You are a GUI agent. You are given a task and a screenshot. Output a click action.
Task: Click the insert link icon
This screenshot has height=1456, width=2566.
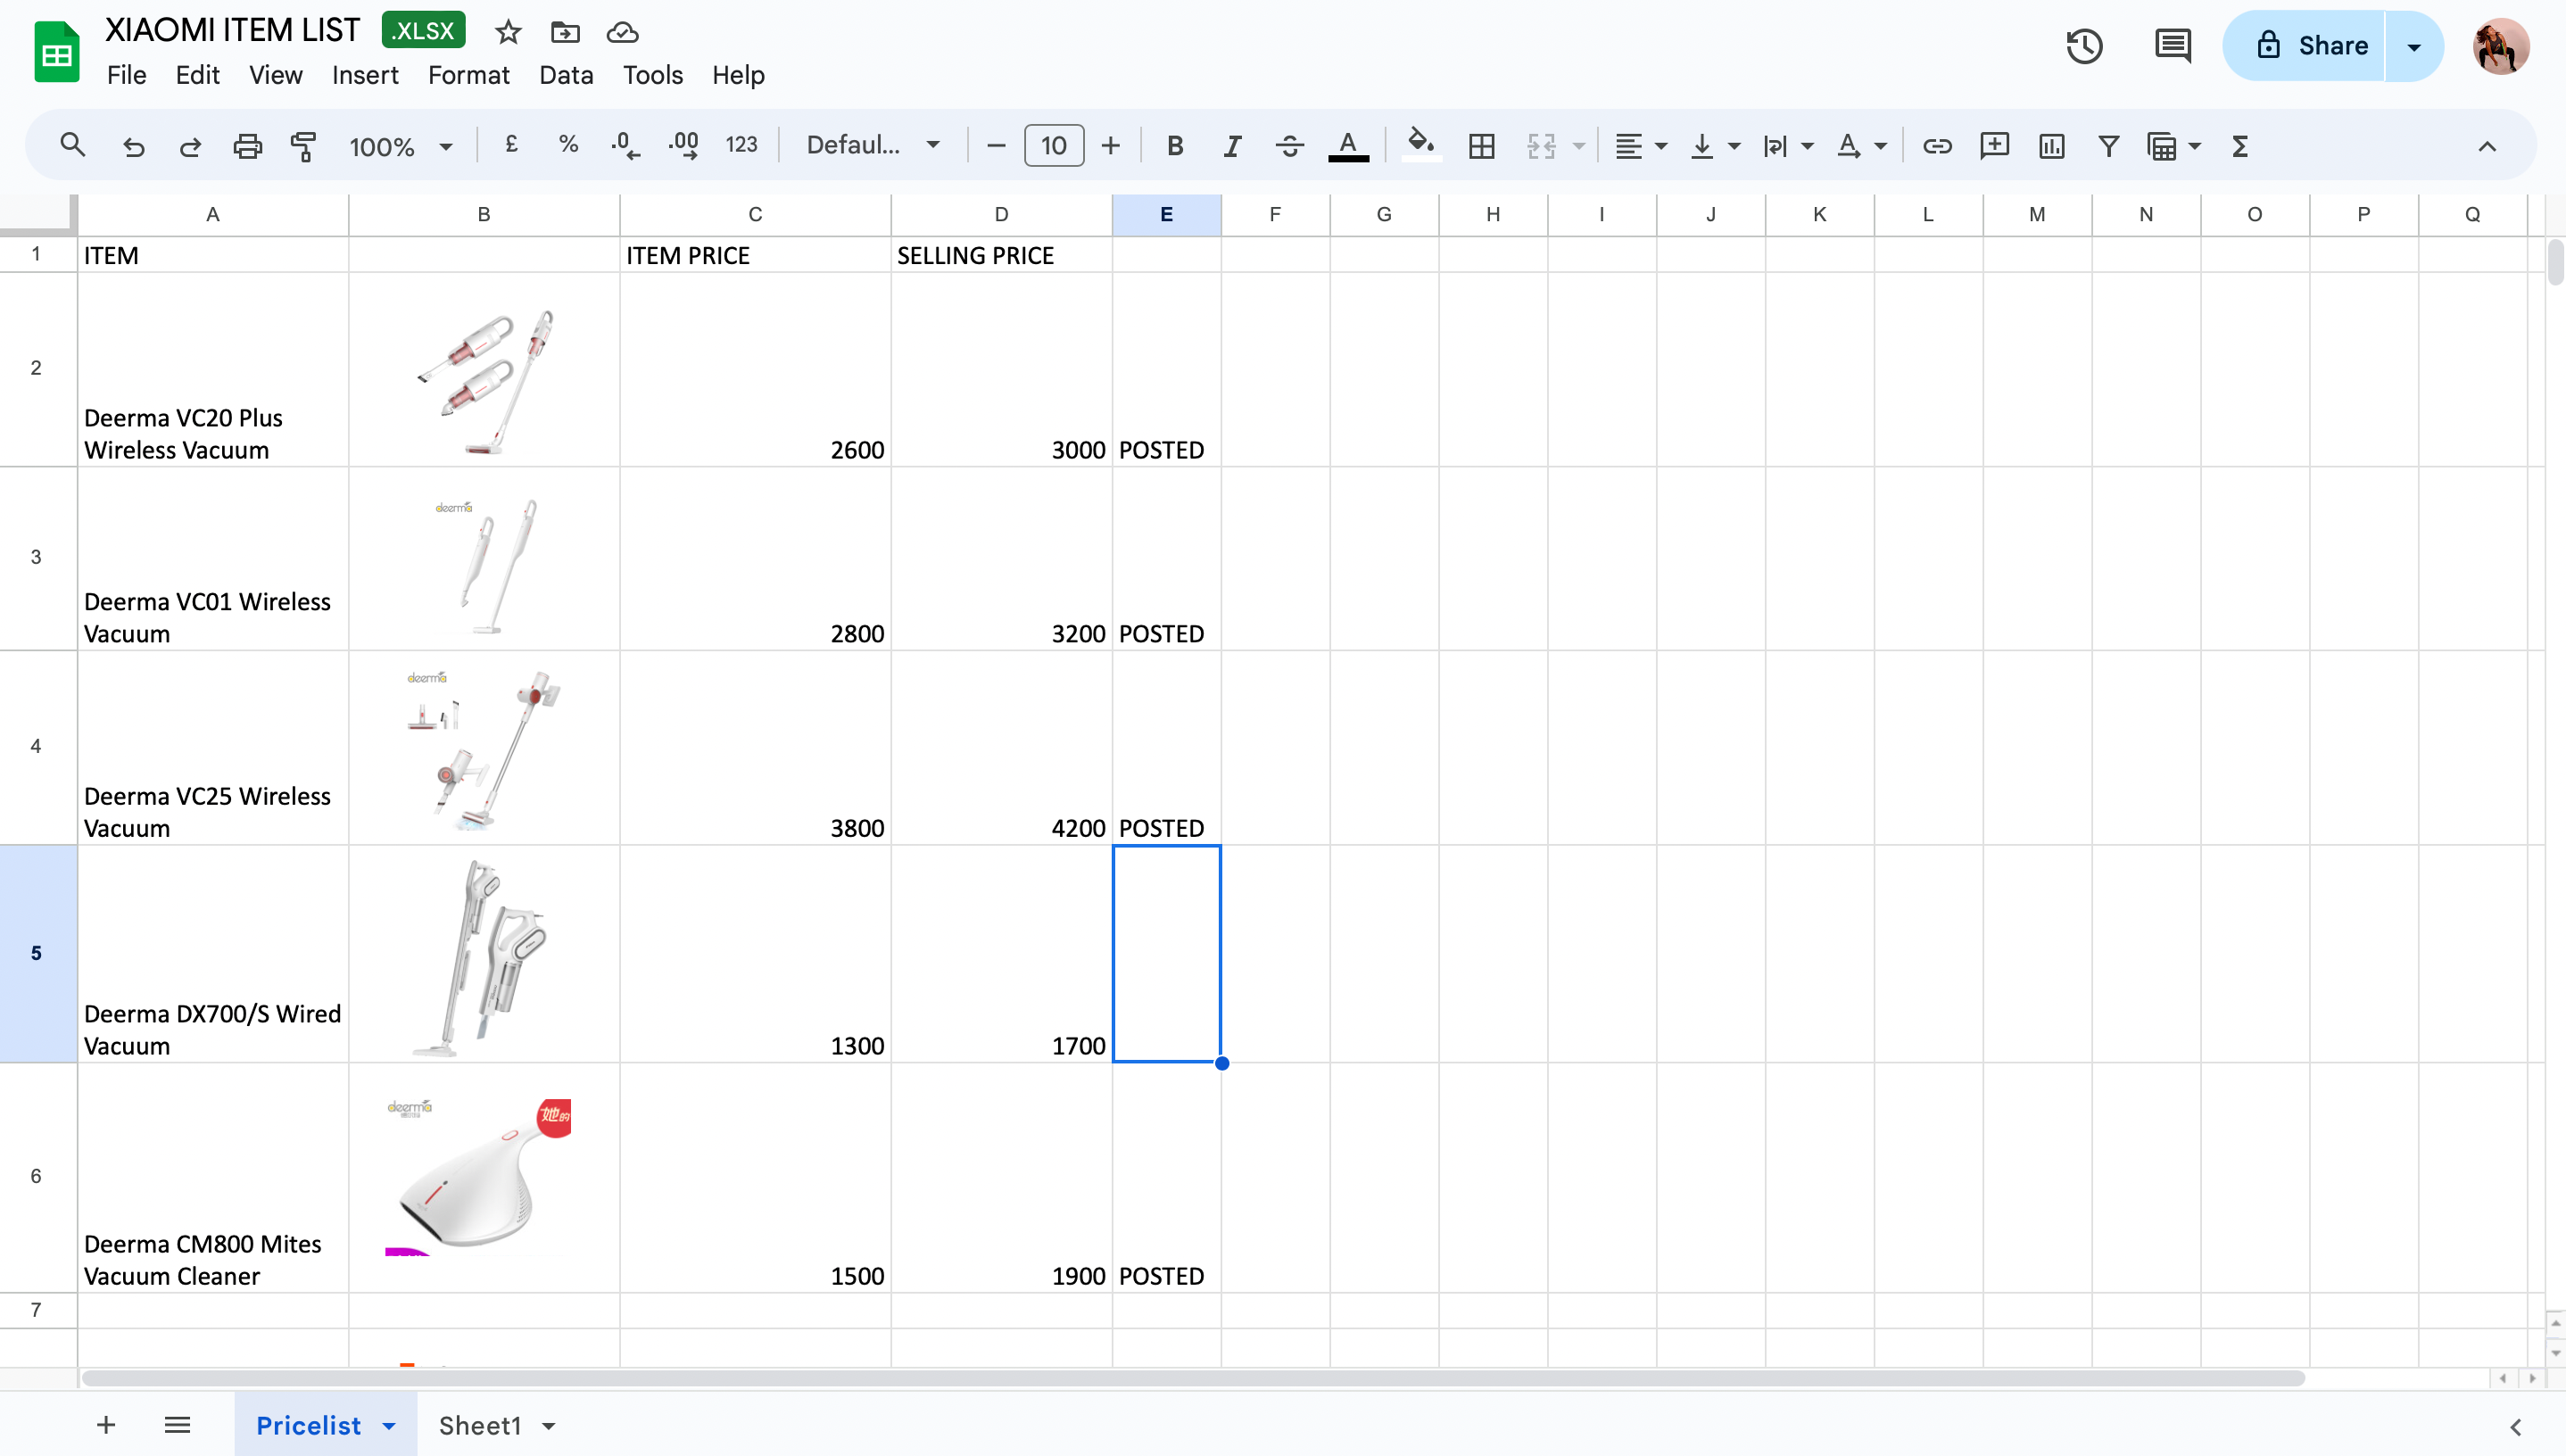(1937, 146)
